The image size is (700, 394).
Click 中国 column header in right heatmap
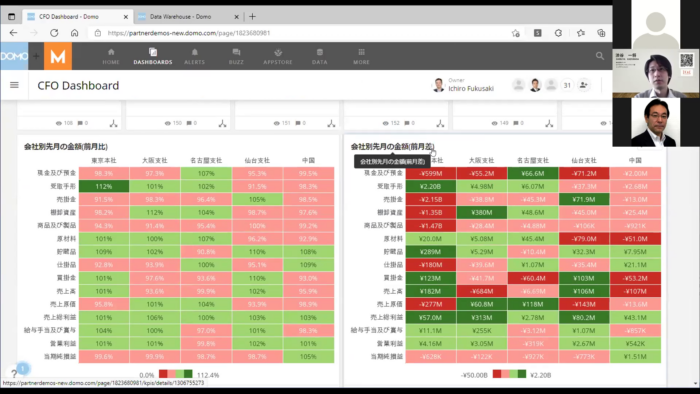pos(635,160)
